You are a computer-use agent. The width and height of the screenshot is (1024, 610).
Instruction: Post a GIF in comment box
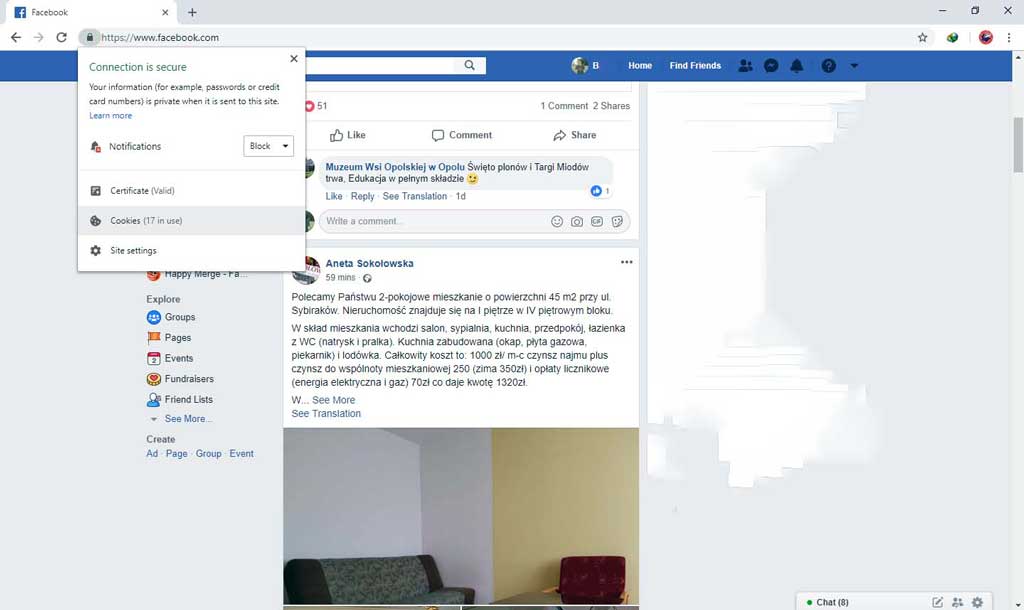coord(597,221)
